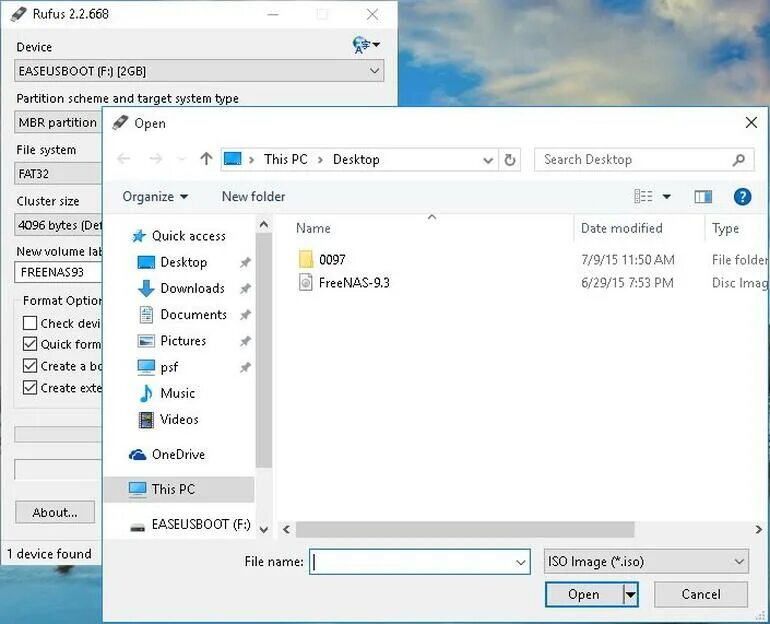Click the file list right scroll arrow
This screenshot has height=624, width=770.
759,529
